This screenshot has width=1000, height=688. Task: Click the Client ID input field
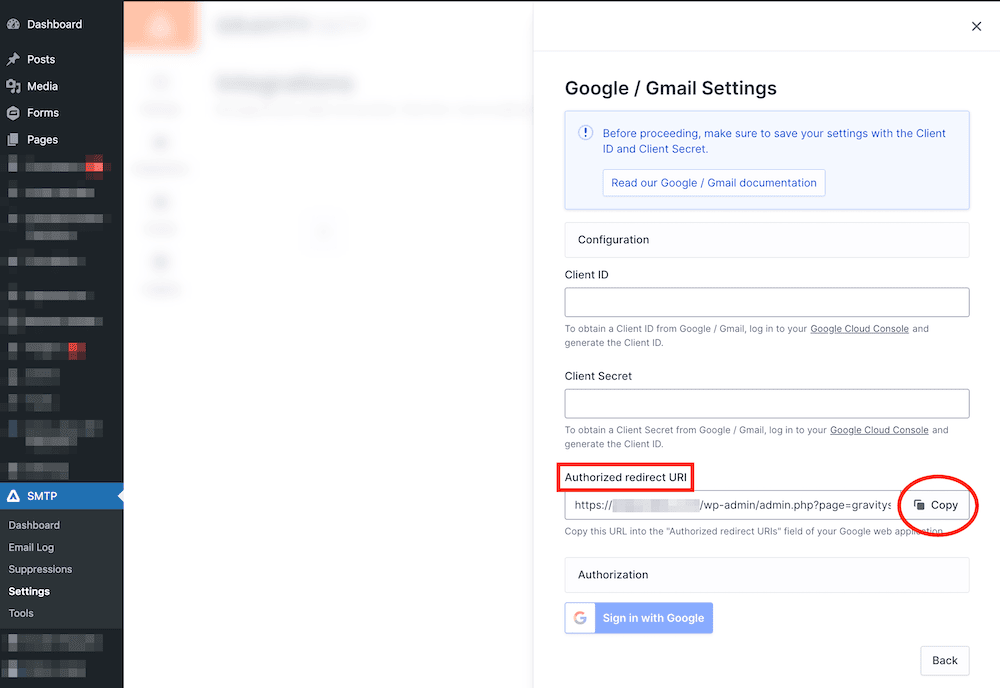pyautogui.click(x=766, y=302)
